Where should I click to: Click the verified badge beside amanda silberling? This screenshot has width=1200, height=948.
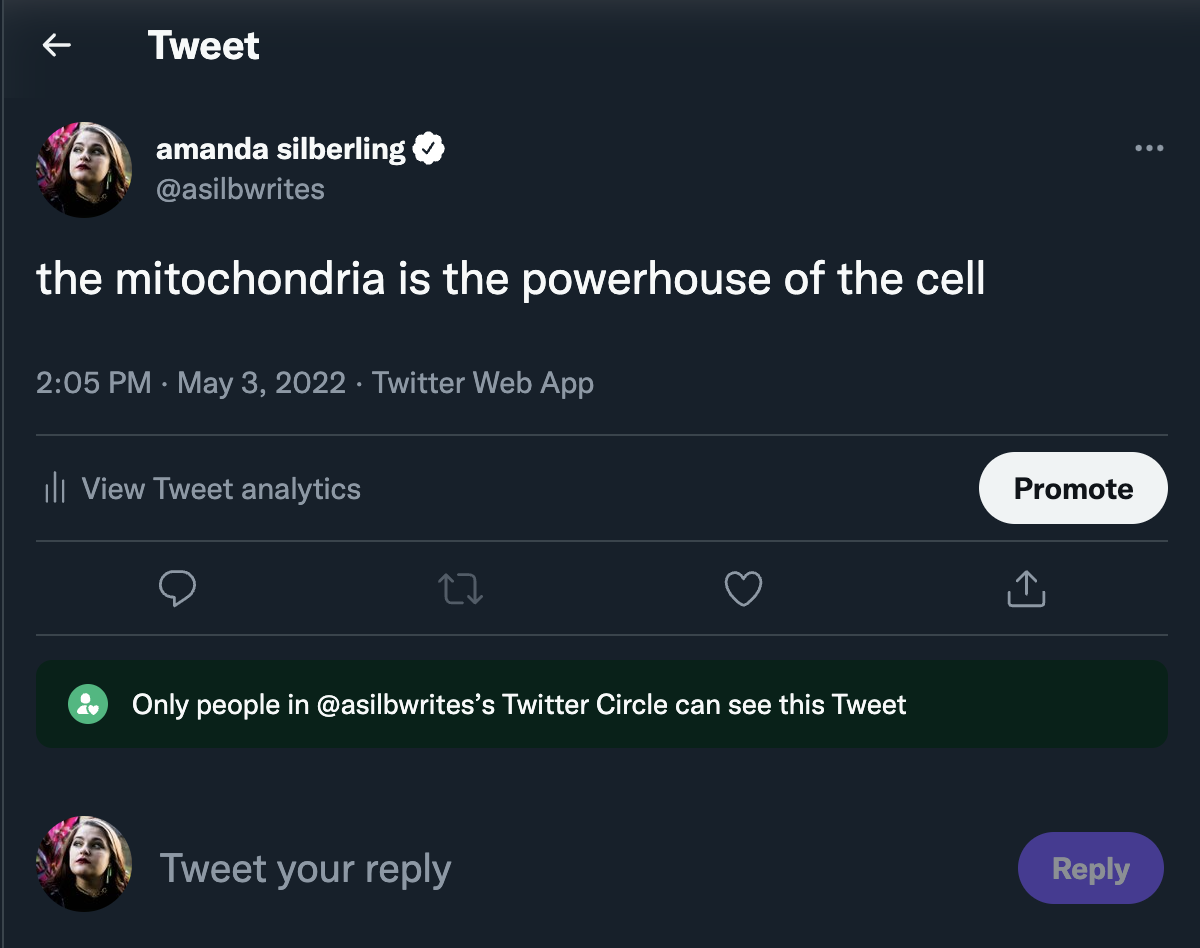[x=429, y=150]
